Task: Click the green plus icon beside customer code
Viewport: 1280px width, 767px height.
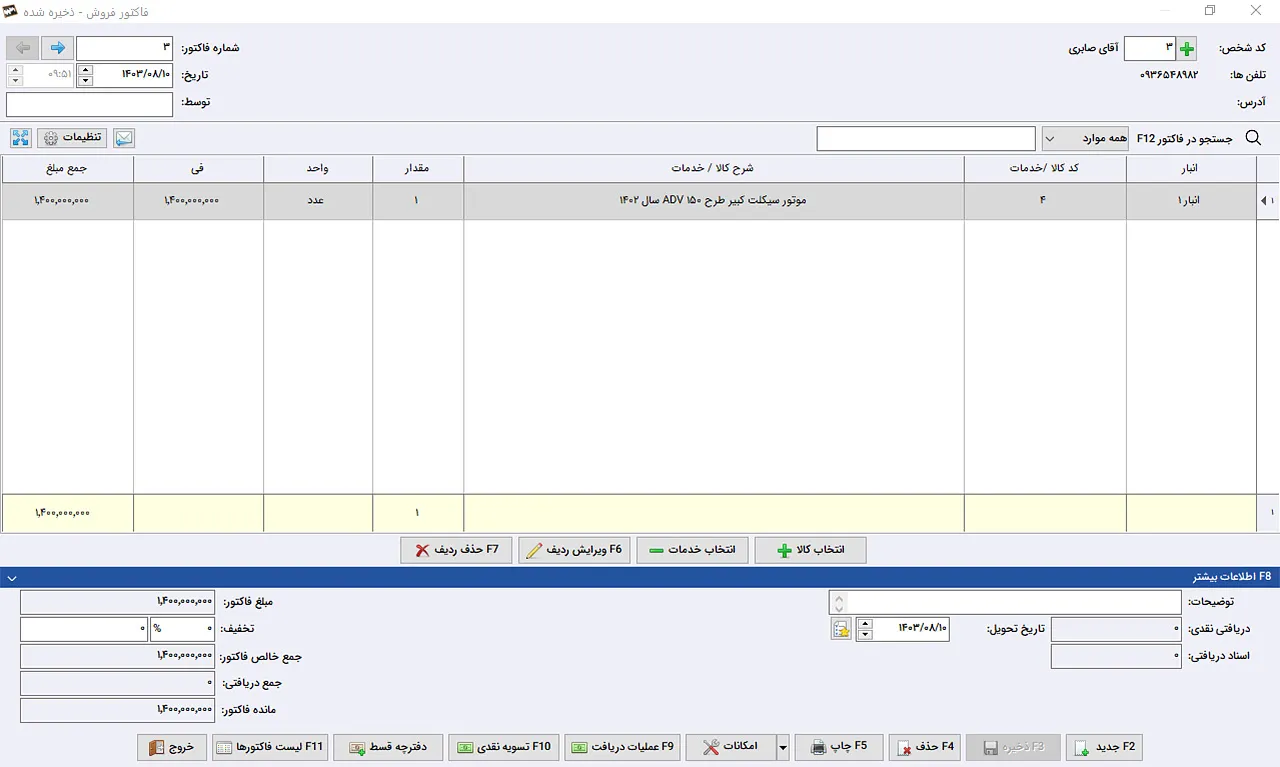Action: [1187, 48]
